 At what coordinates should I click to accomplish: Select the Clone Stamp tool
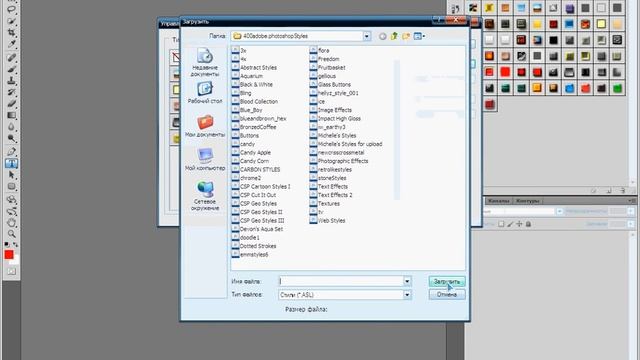(11, 81)
